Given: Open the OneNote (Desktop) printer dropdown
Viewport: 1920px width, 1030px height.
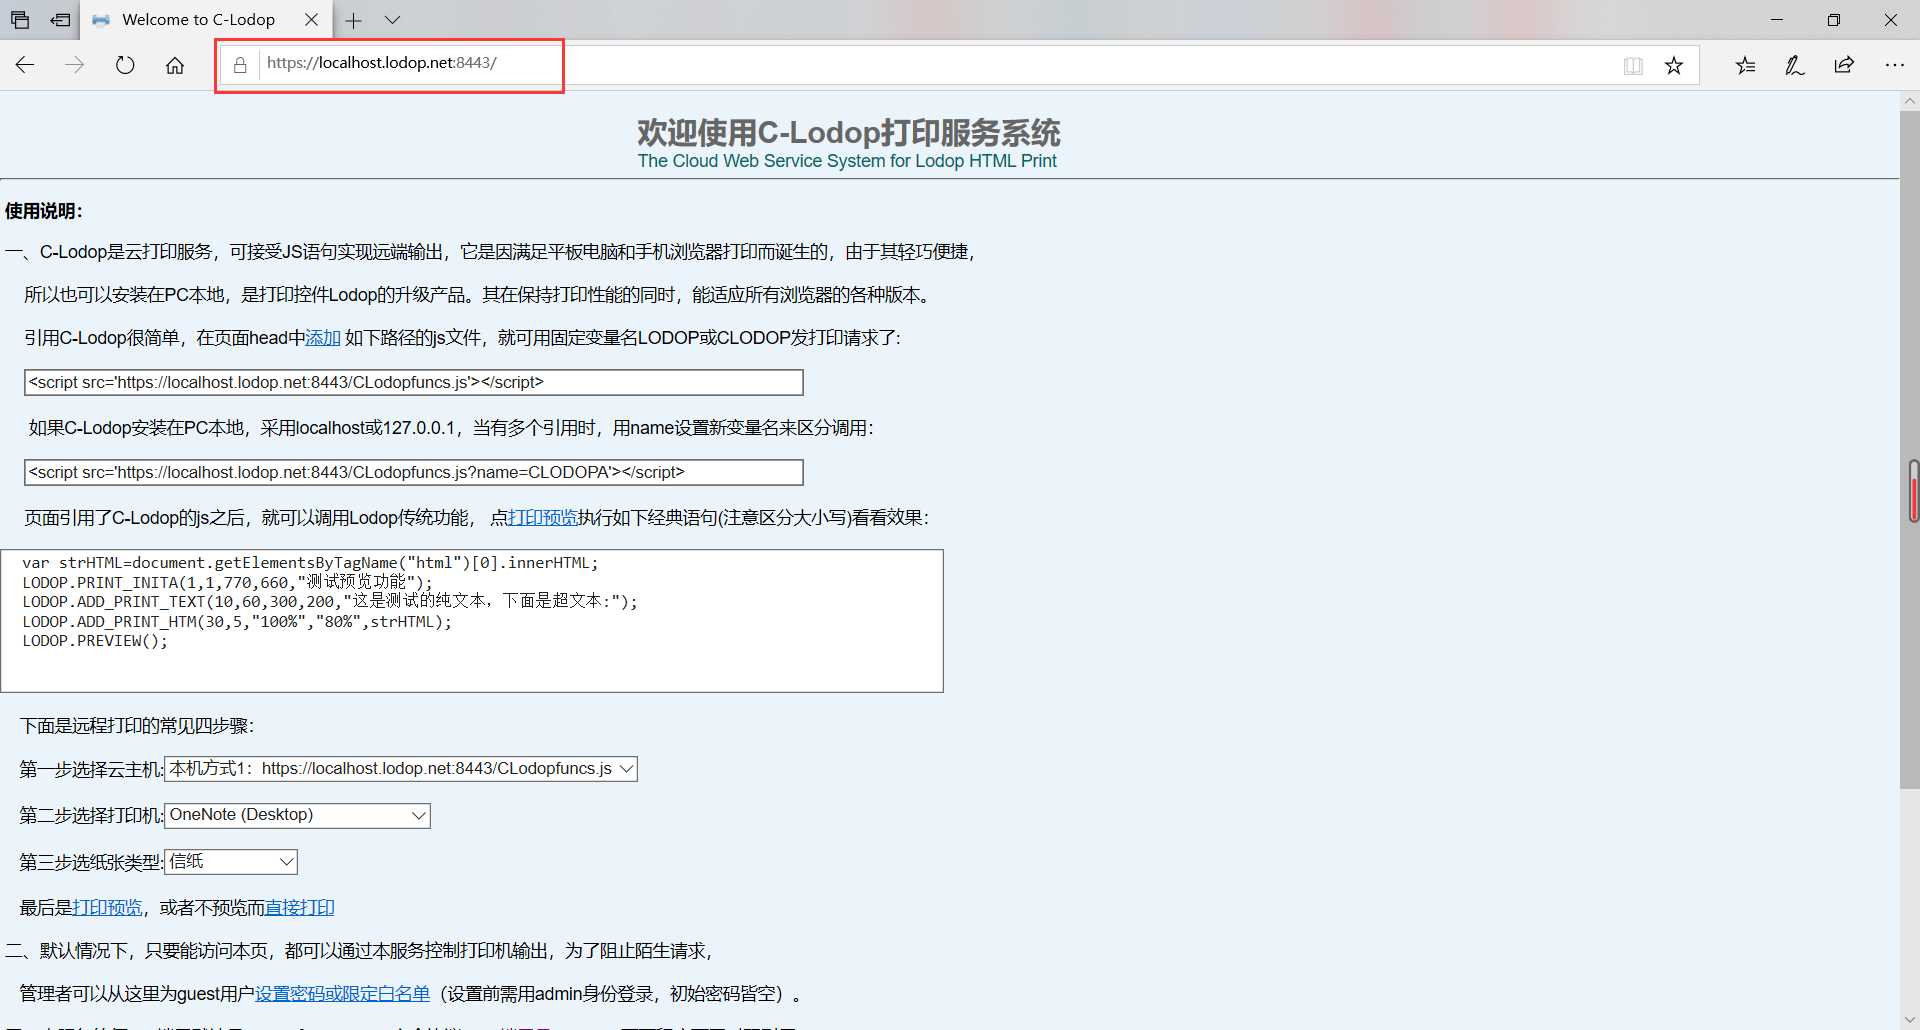Looking at the screenshot, I should tap(297, 815).
